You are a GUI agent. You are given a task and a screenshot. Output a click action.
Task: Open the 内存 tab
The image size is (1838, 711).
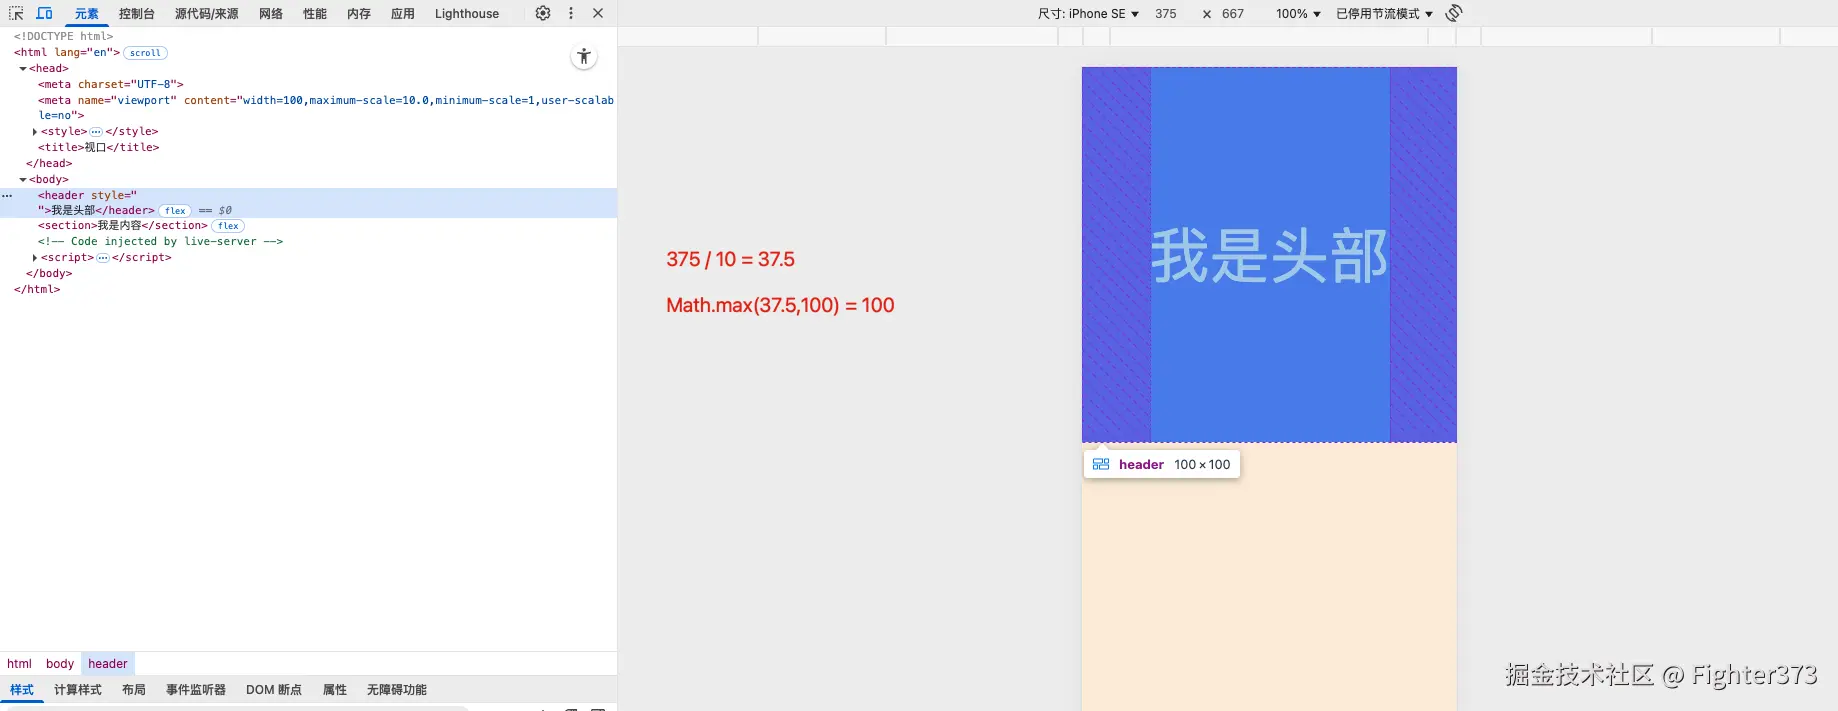click(359, 14)
